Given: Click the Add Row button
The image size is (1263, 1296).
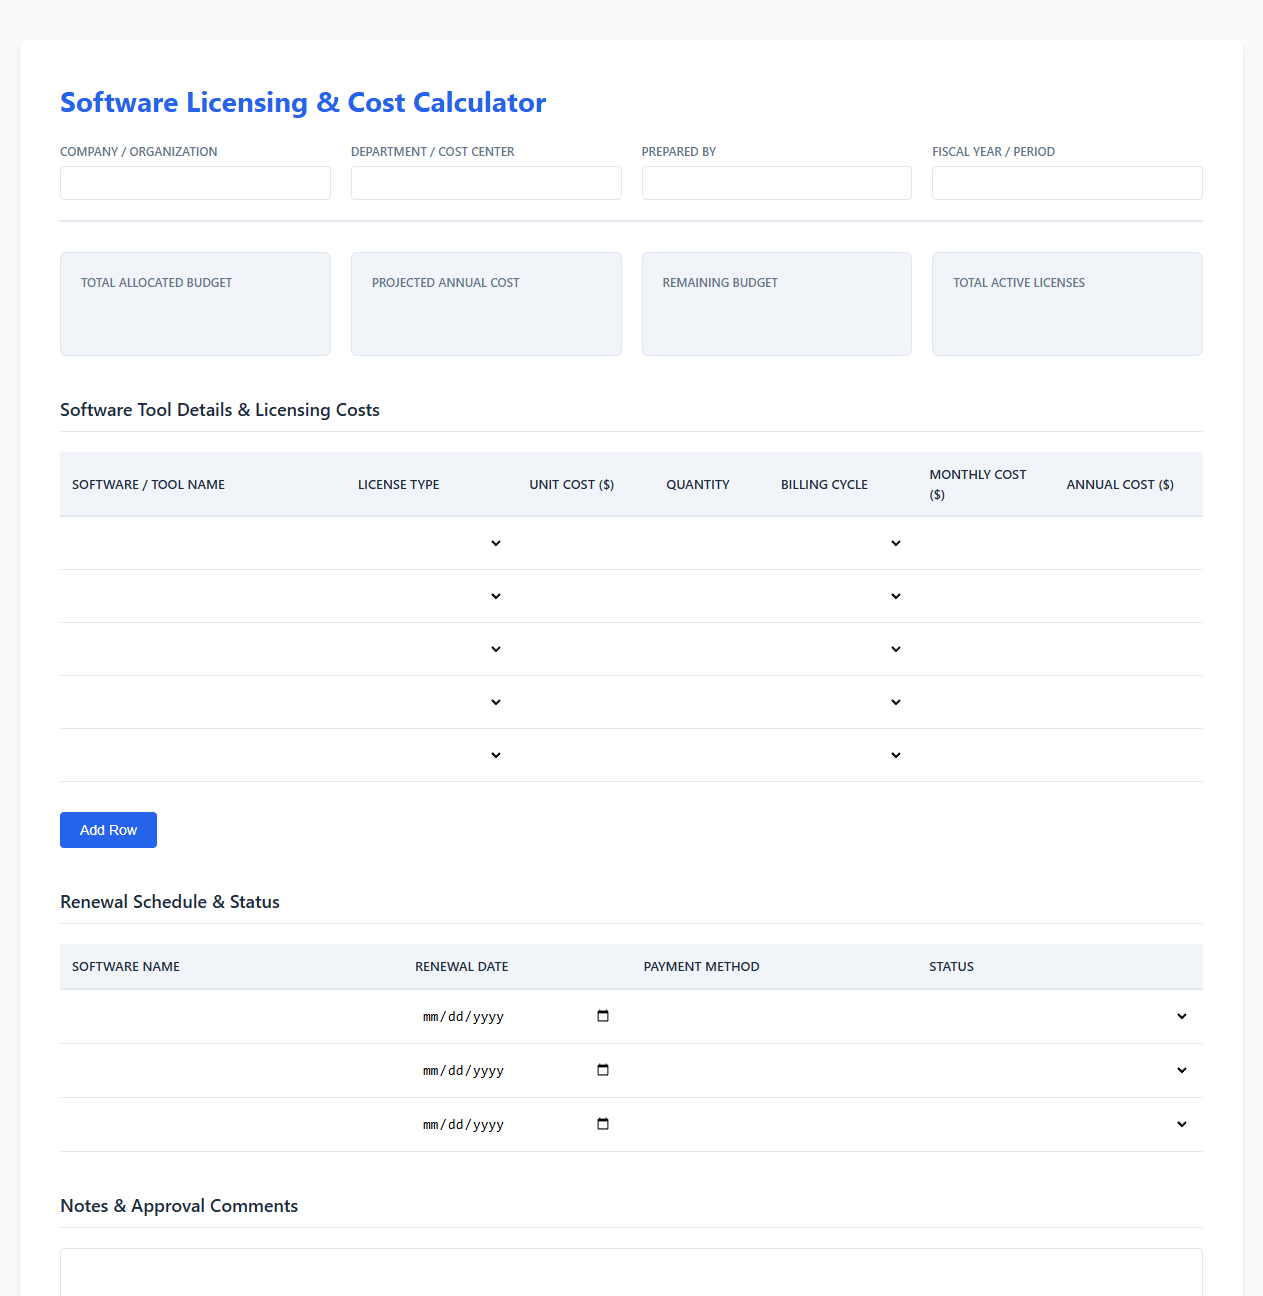Looking at the screenshot, I should (108, 830).
